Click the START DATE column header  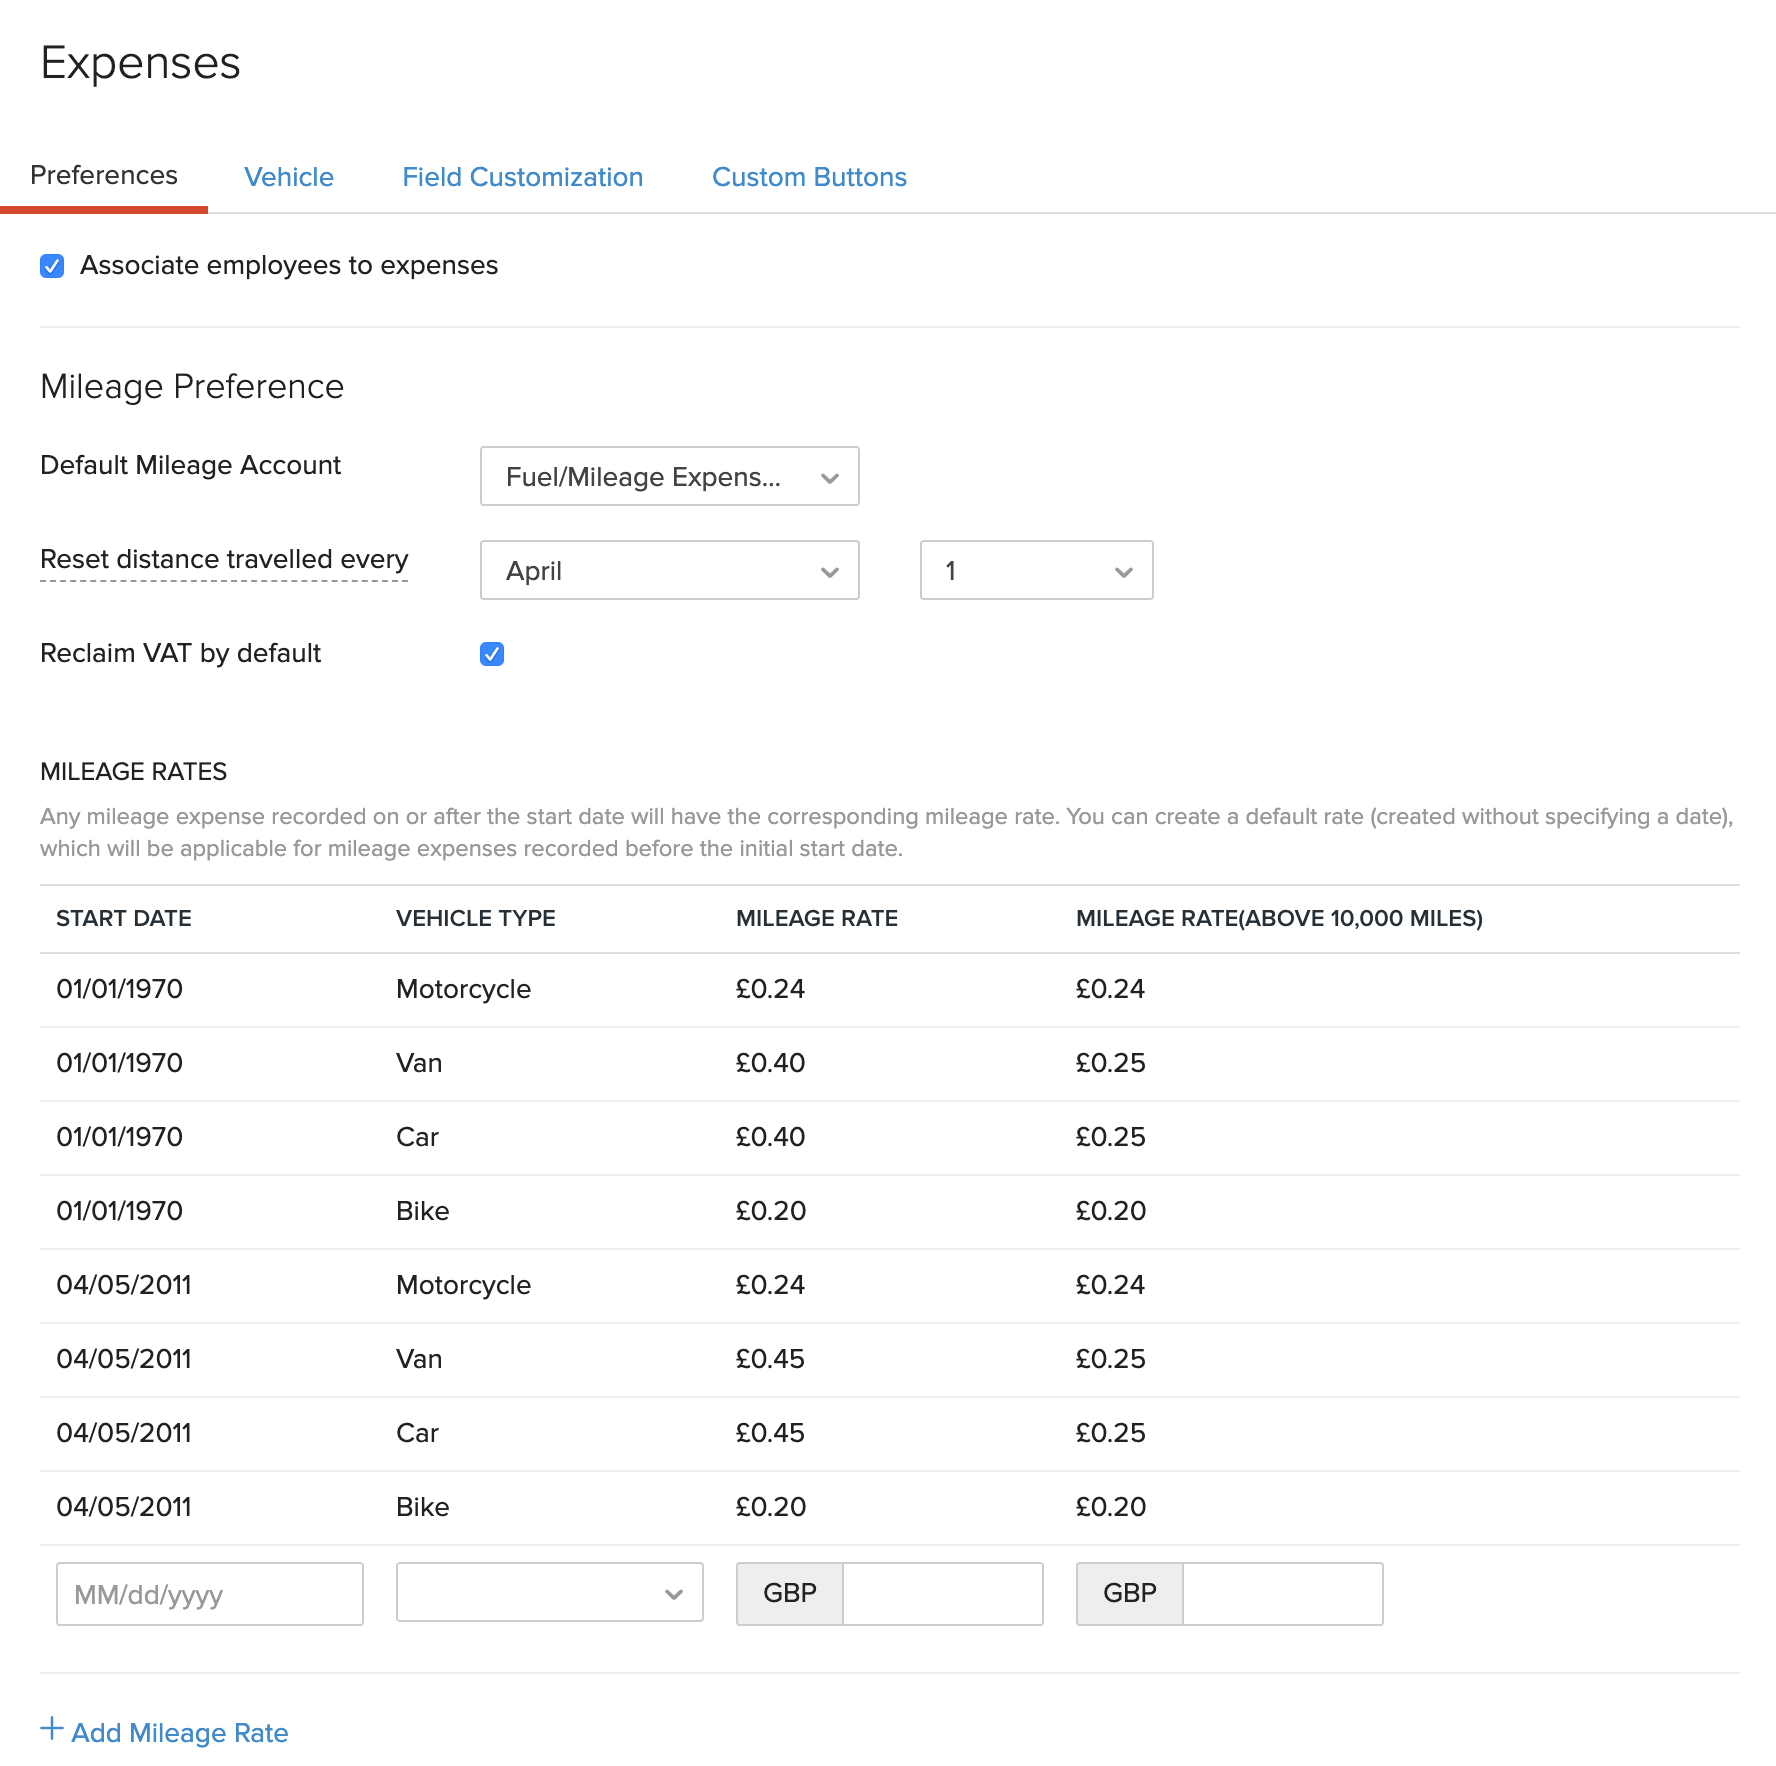[124, 918]
